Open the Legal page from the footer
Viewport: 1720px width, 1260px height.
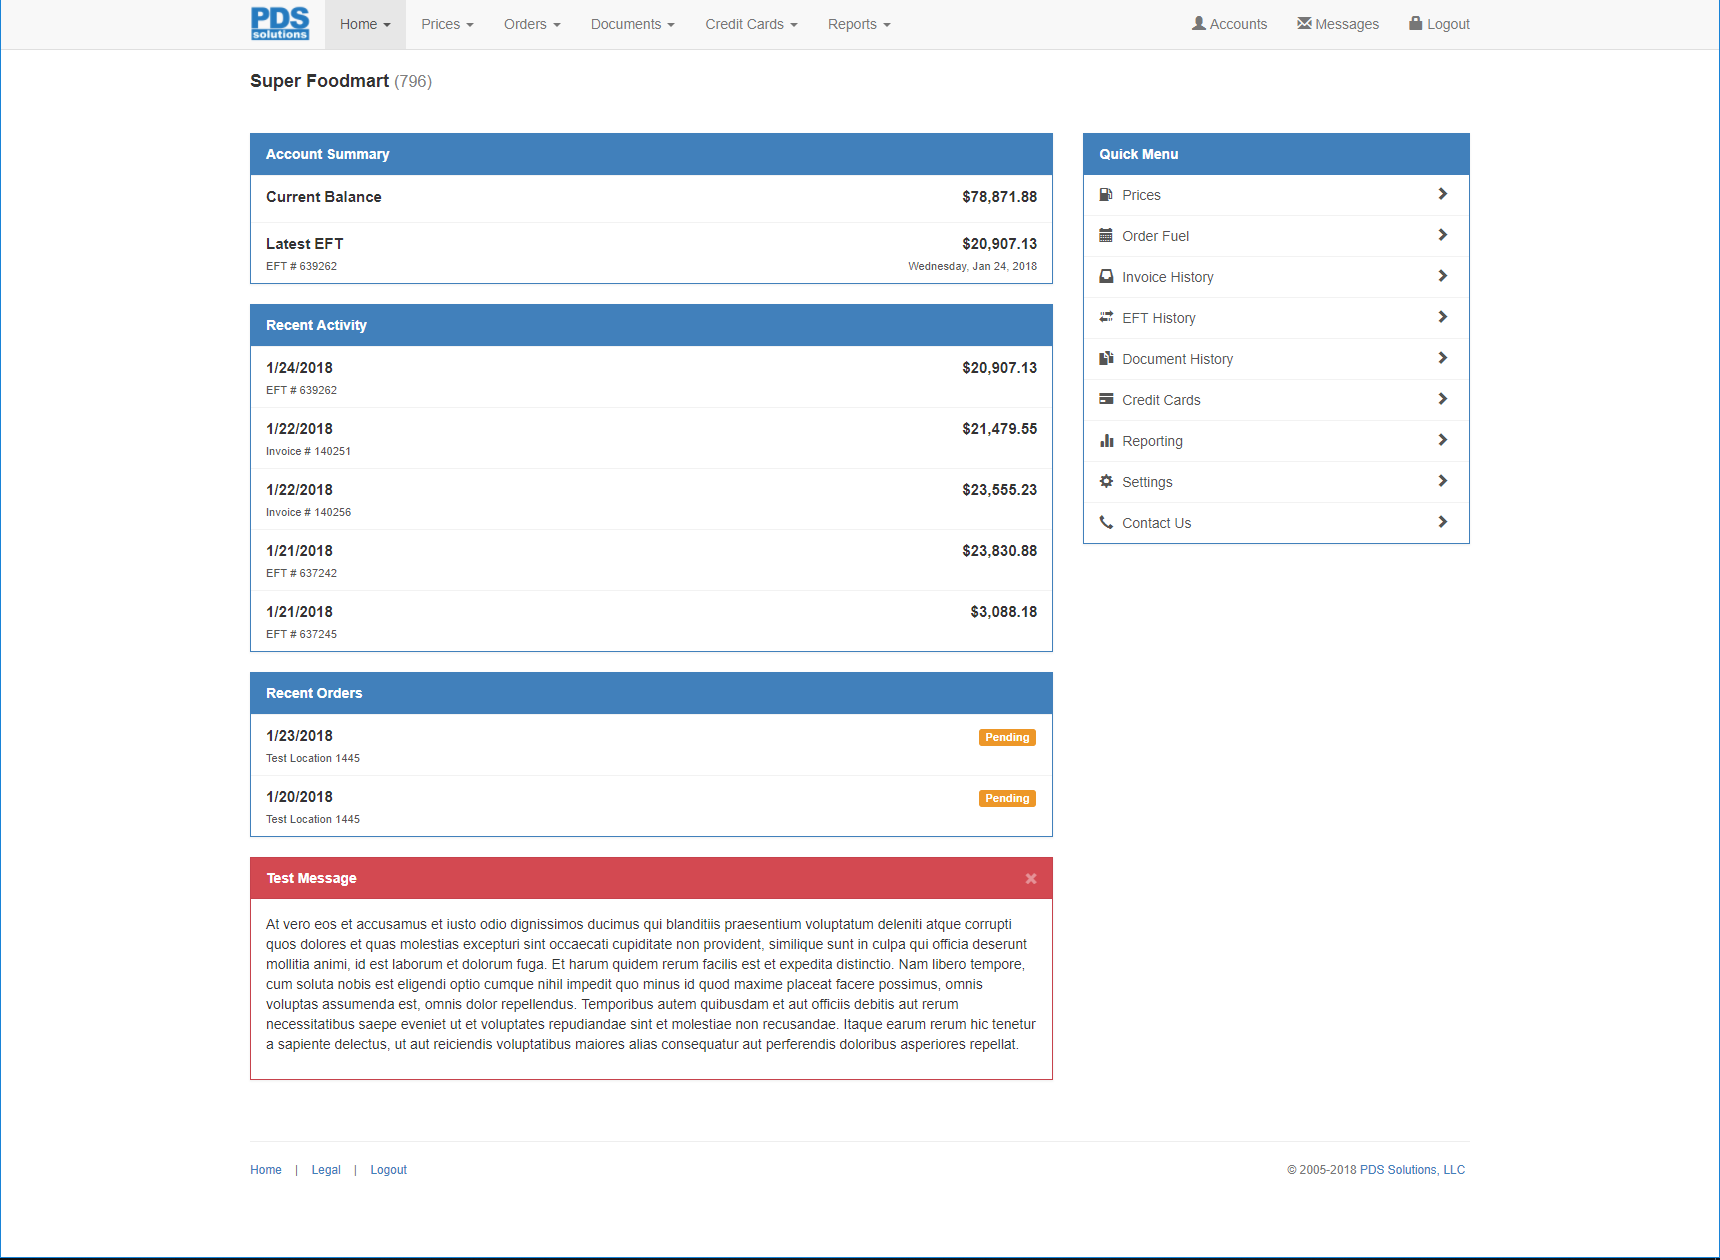(326, 1169)
